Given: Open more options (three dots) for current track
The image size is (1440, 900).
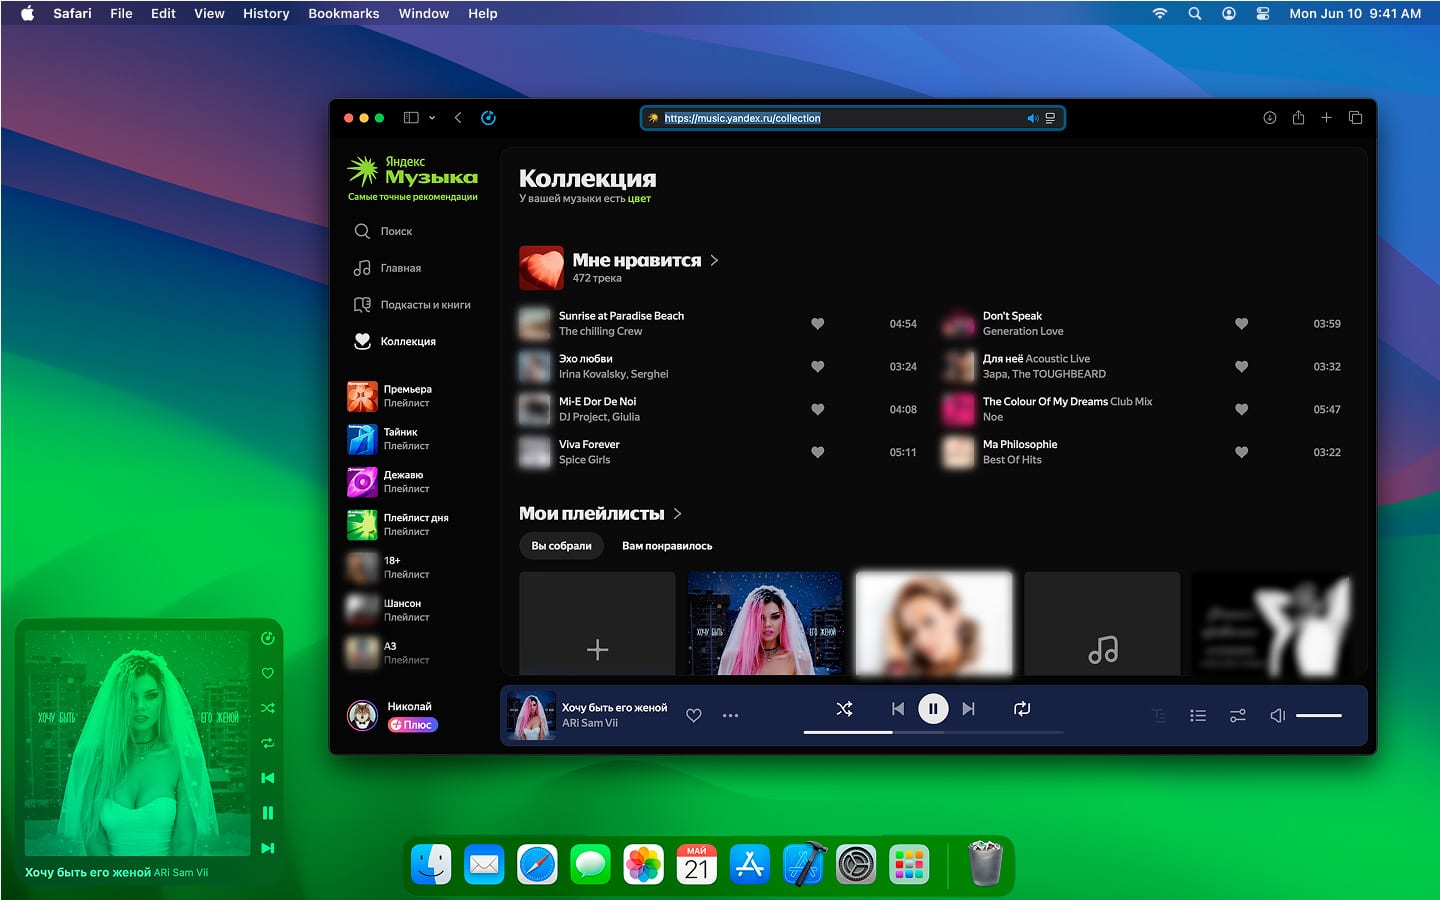Looking at the screenshot, I should pyautogui.click(x=731, y=715).
